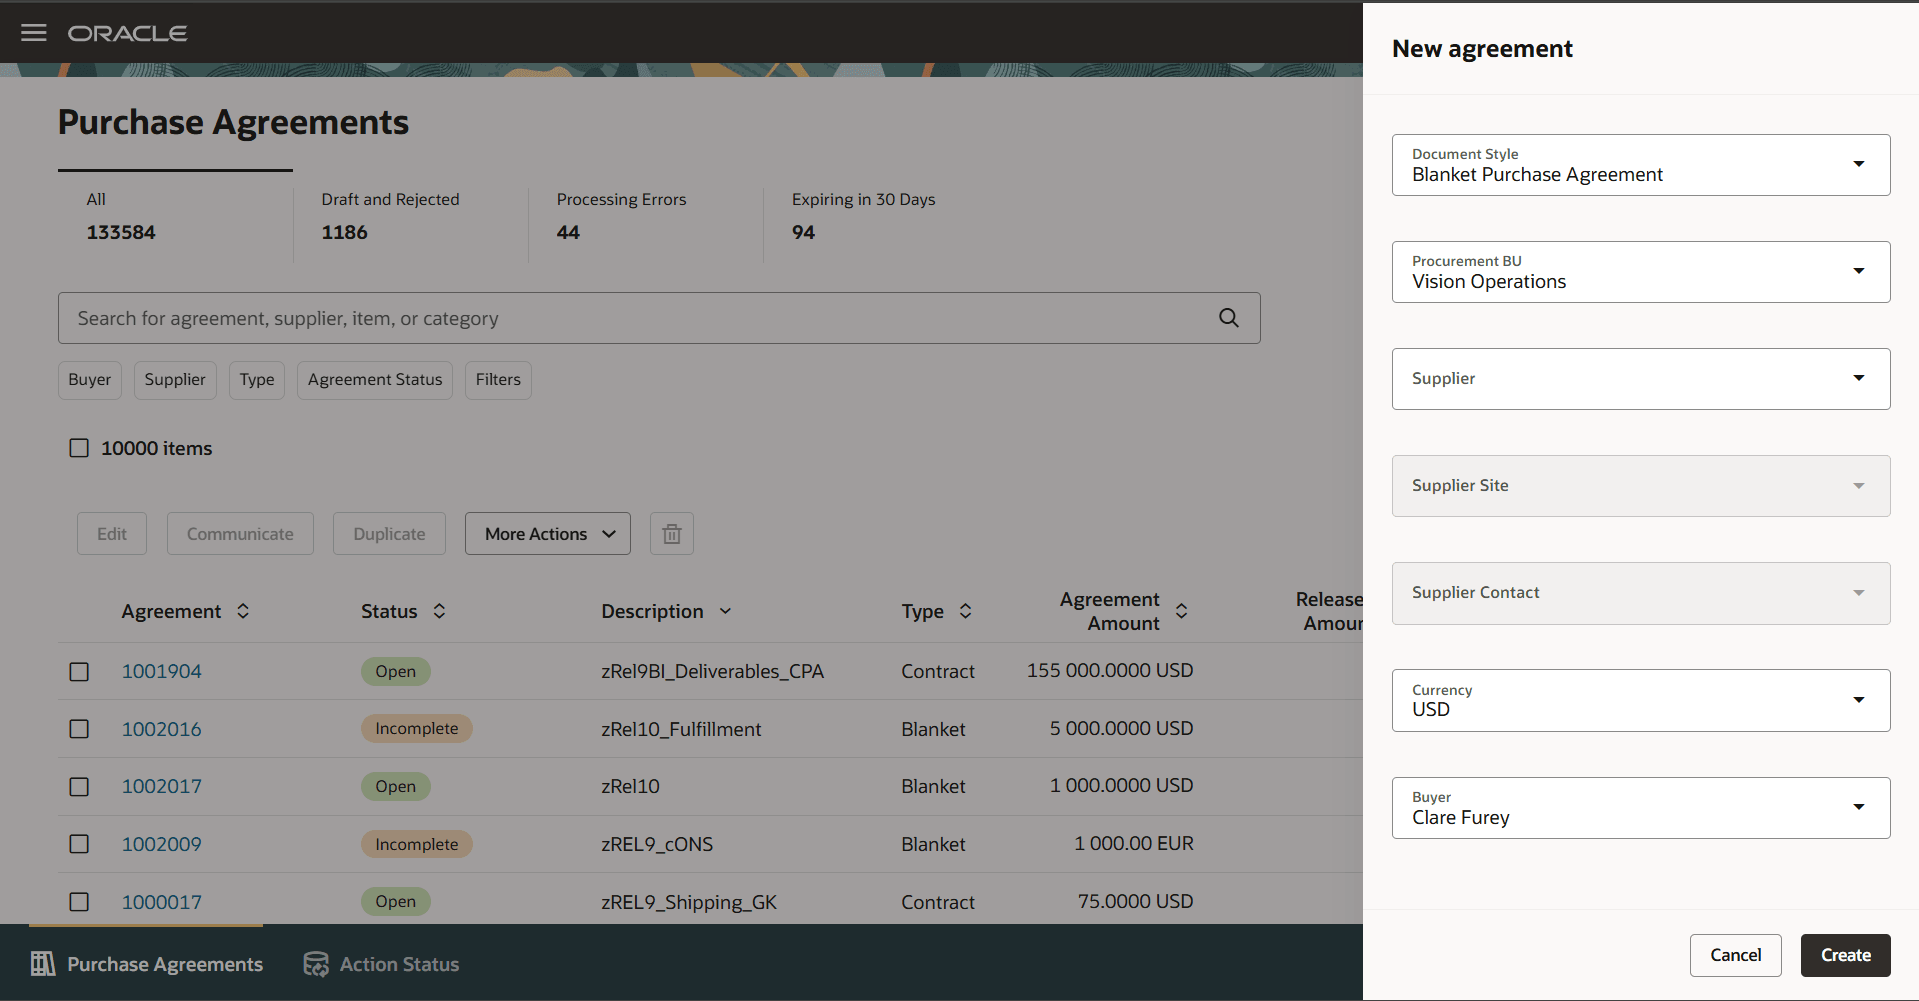The height and width of the screenshot is (1001, 1919).
Task: Click the Open status badge for 1001904
Action: point(396,672)
